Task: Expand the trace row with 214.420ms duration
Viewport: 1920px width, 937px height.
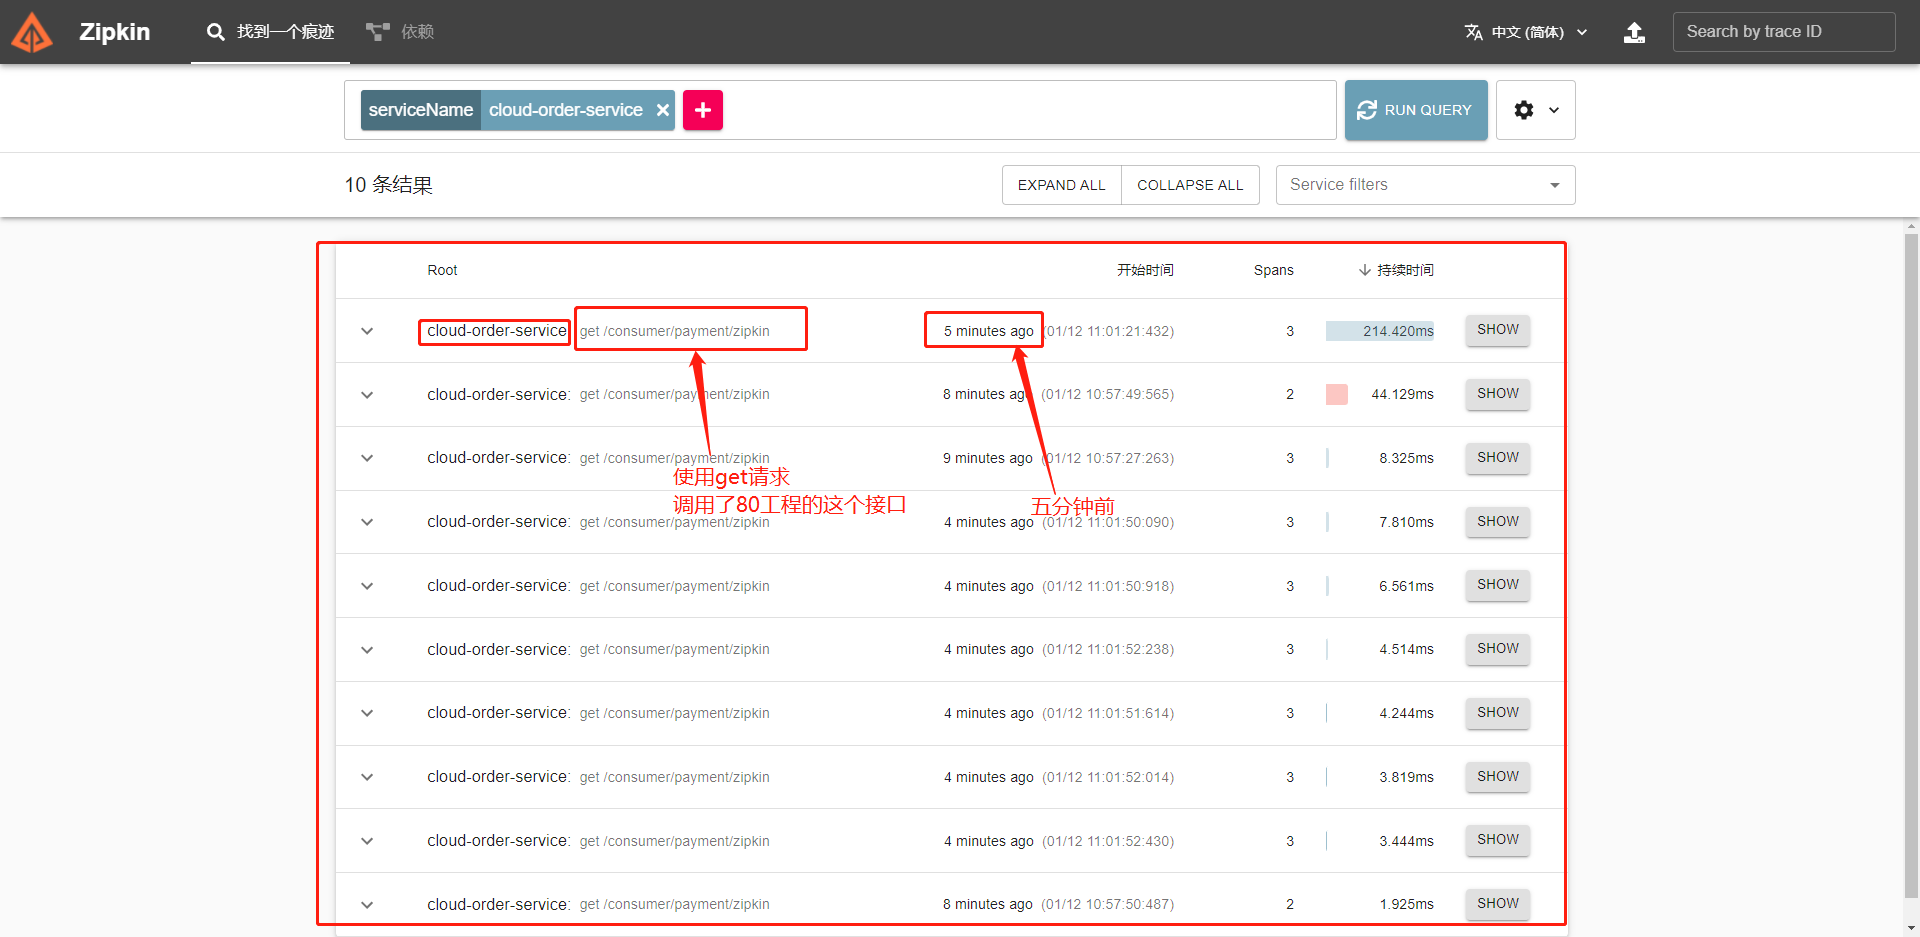Action: (x=367, y=331)
